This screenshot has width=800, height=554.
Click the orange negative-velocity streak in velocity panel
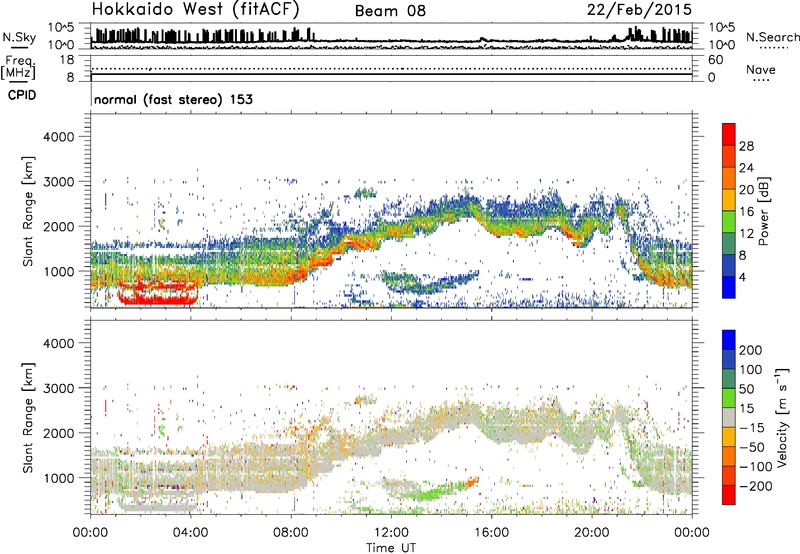473,482
